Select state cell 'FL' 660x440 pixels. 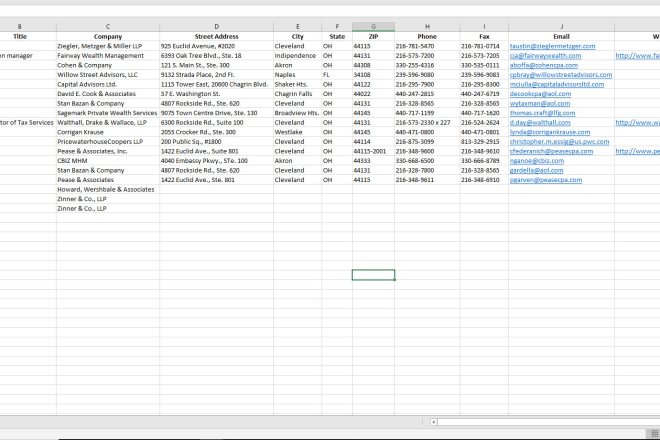(x=337, y=75)
